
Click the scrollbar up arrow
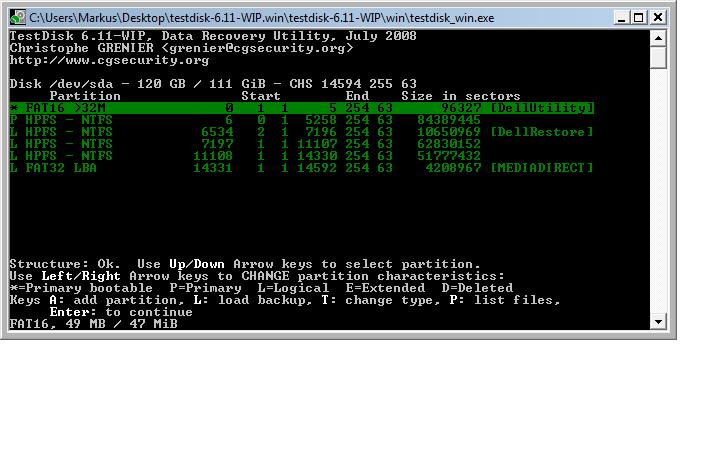coord(658,38)
